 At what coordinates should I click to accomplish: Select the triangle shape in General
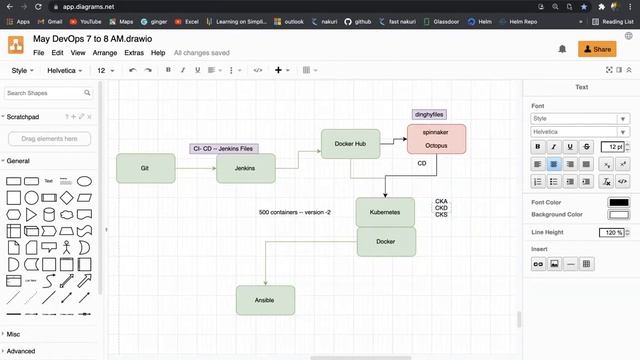coord(31,215)
